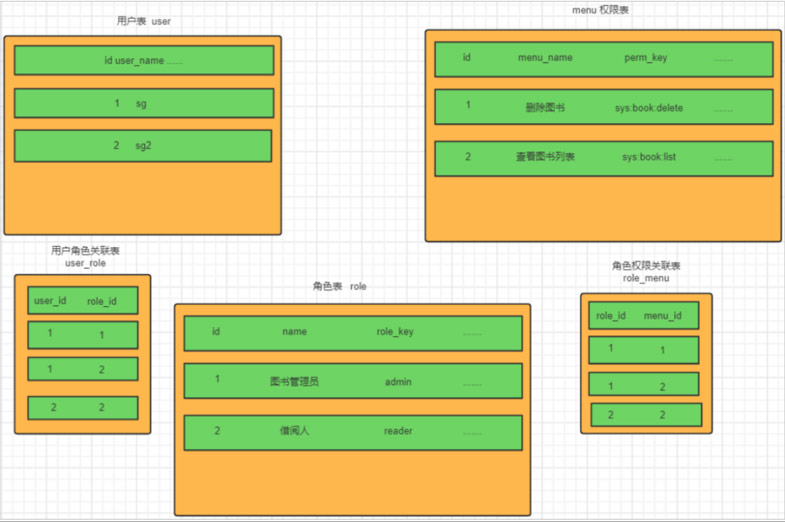Image resolution: width=785 pixels, height=522 pixels.
Task: Click 'role_id' header in role_menu table
Action: 611,316
